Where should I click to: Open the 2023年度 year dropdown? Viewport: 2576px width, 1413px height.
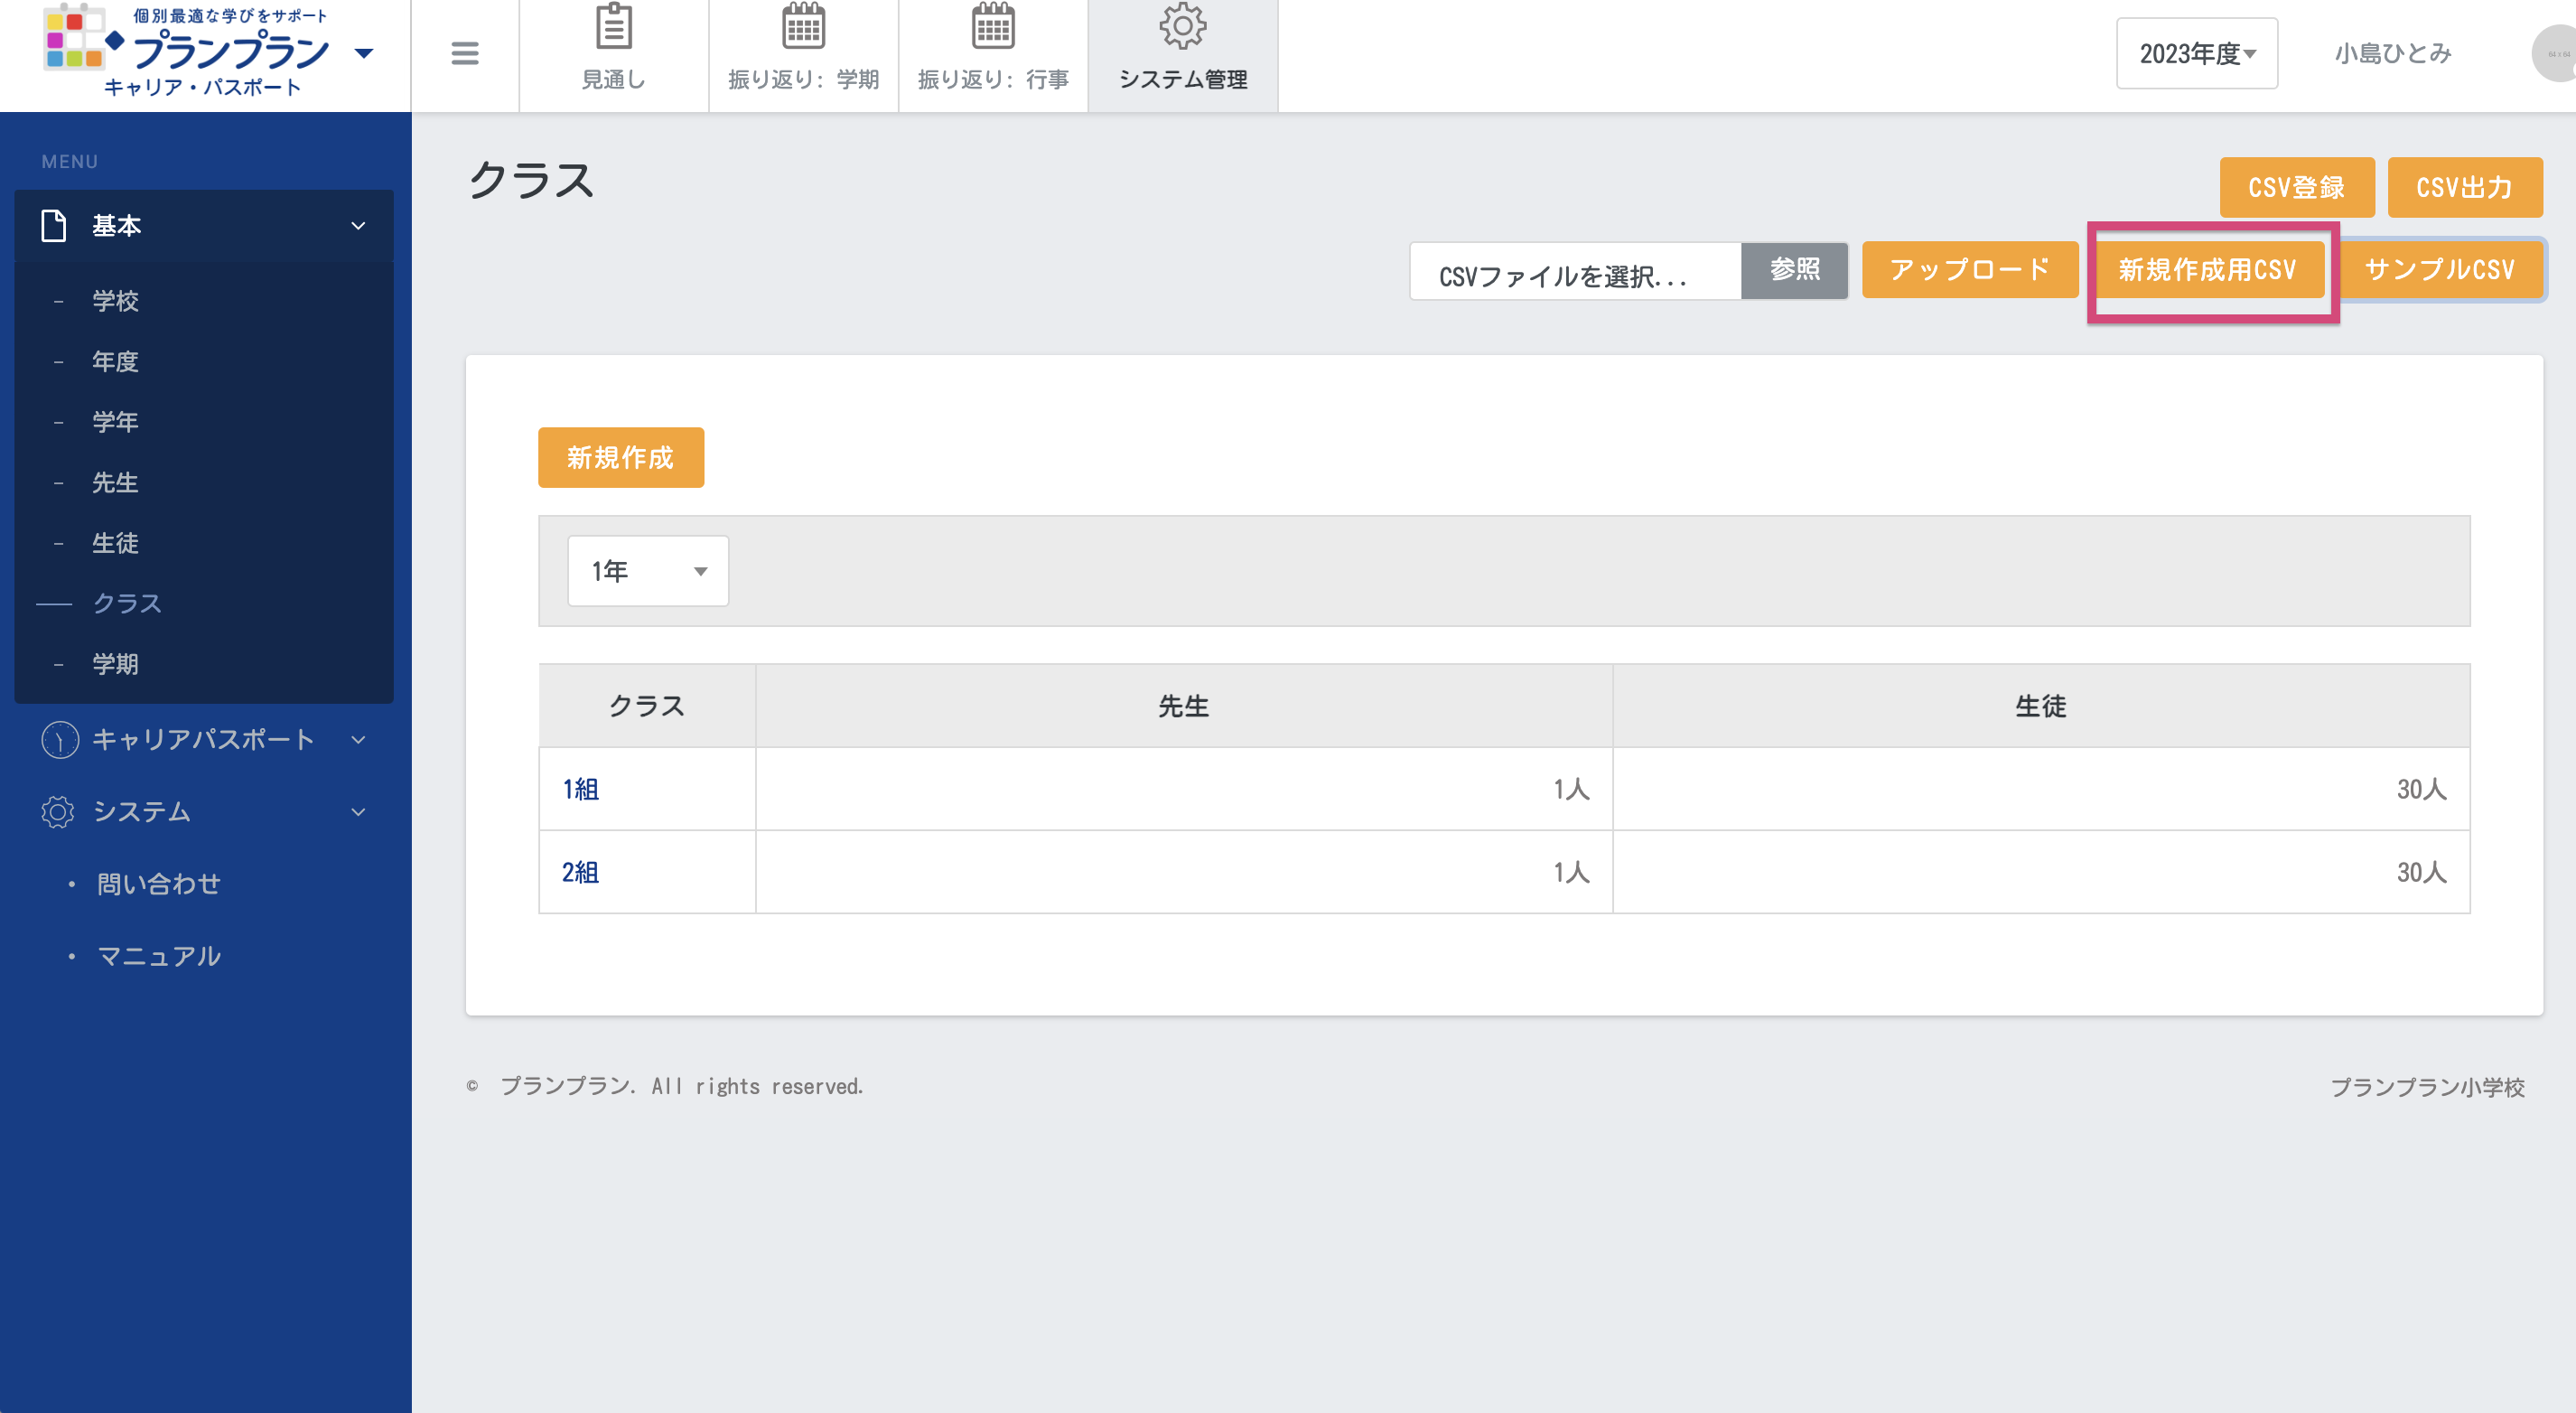(x=2196, y=54)
